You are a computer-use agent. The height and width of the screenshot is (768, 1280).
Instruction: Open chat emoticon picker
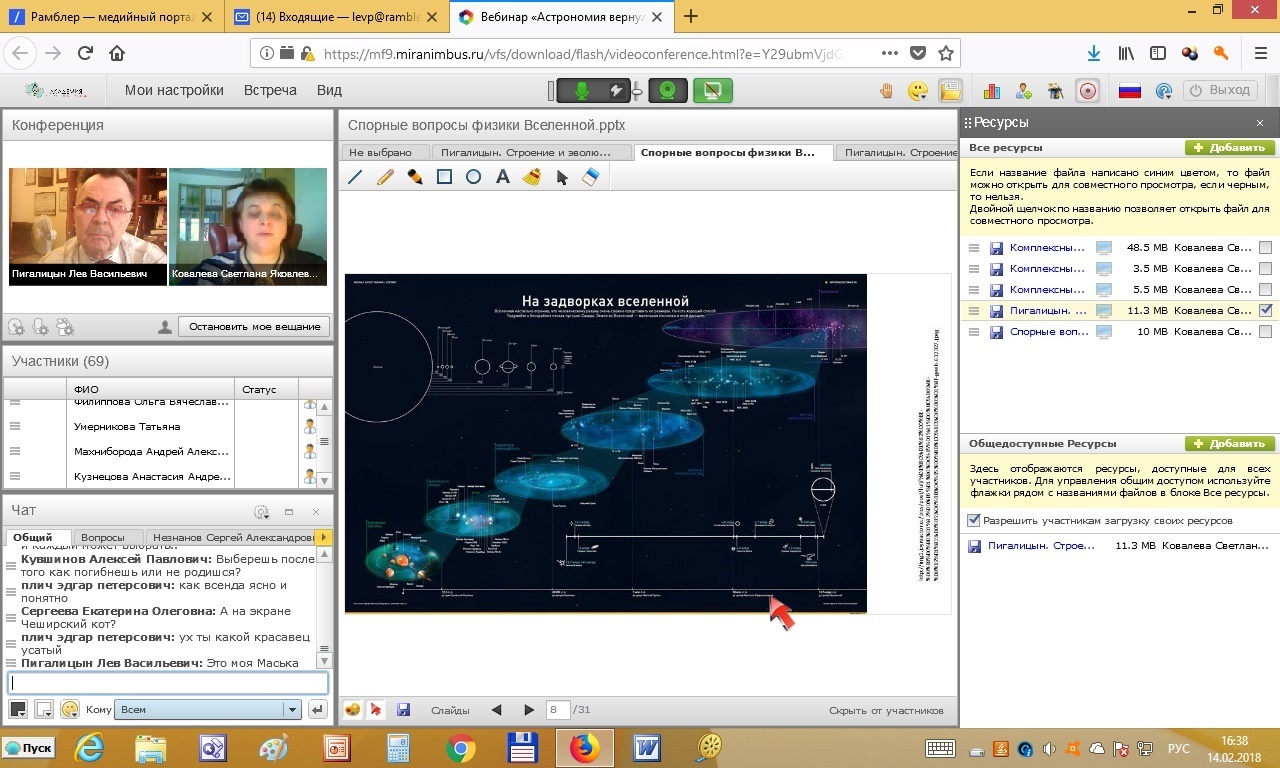(70, 709)
